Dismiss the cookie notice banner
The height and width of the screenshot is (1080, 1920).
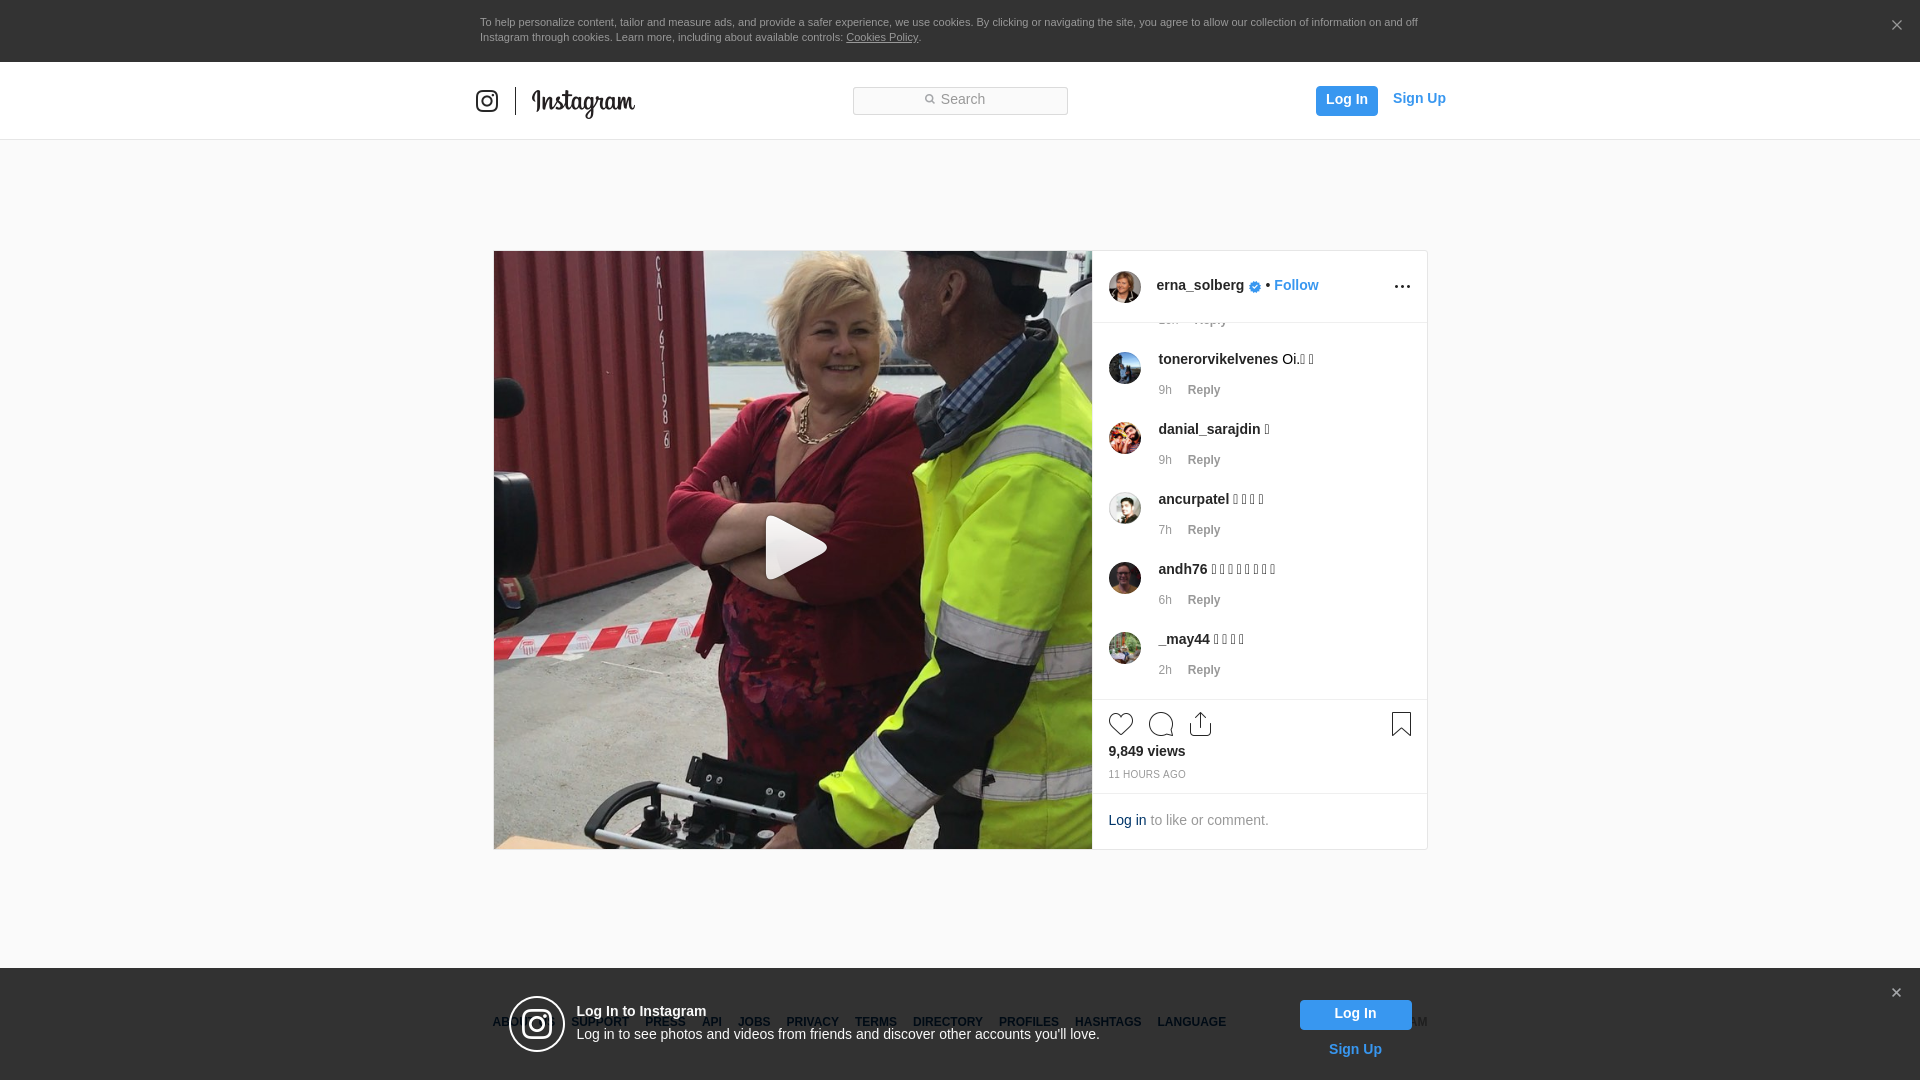[x=1896, y=25]
